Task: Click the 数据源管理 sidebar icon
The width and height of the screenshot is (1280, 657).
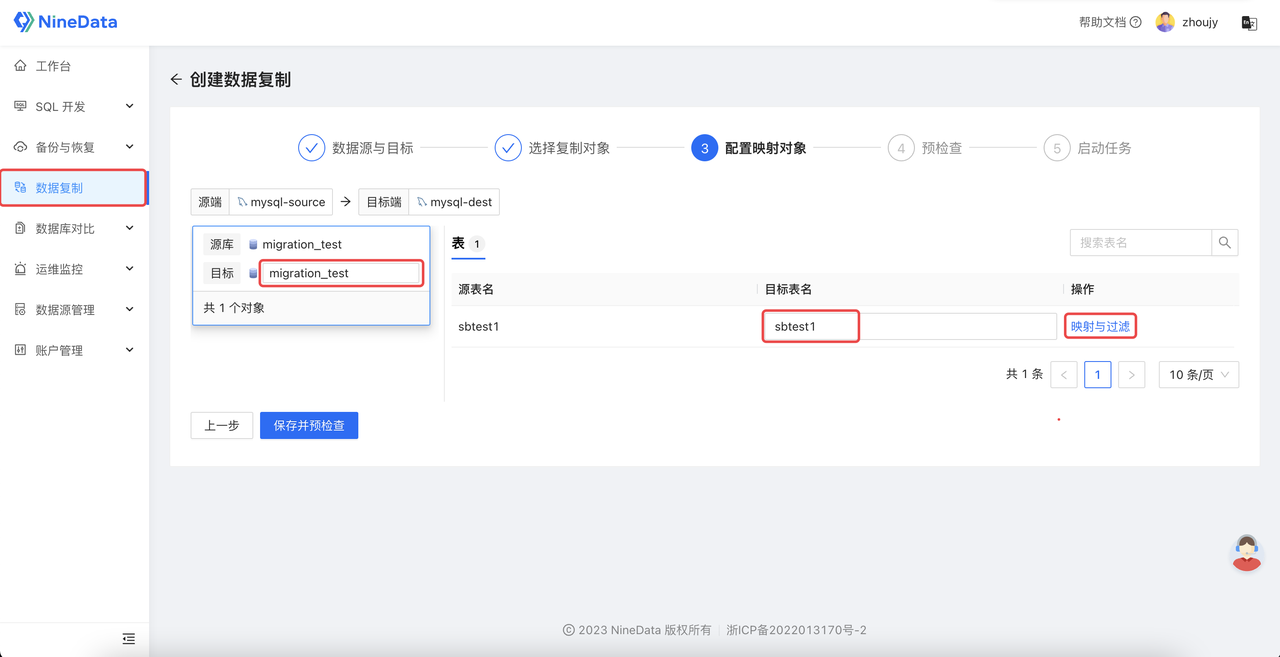Action: tap(20, 310)
